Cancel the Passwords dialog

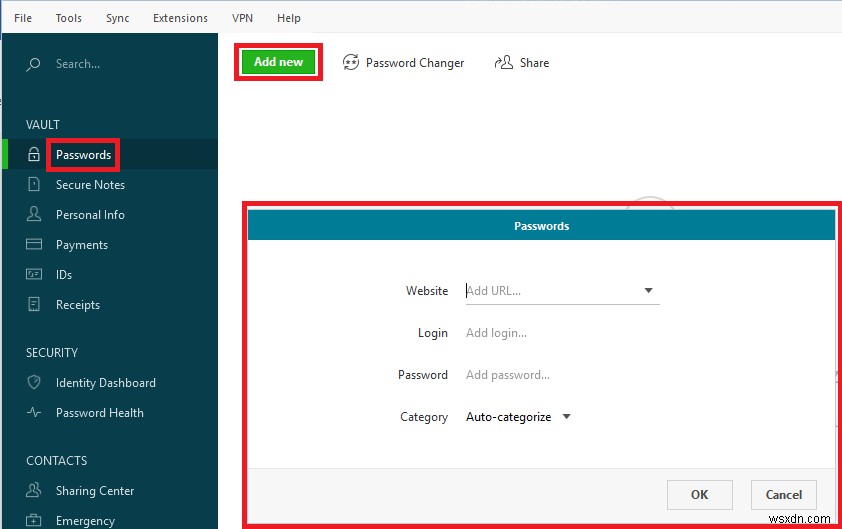(x=783, y=495)
